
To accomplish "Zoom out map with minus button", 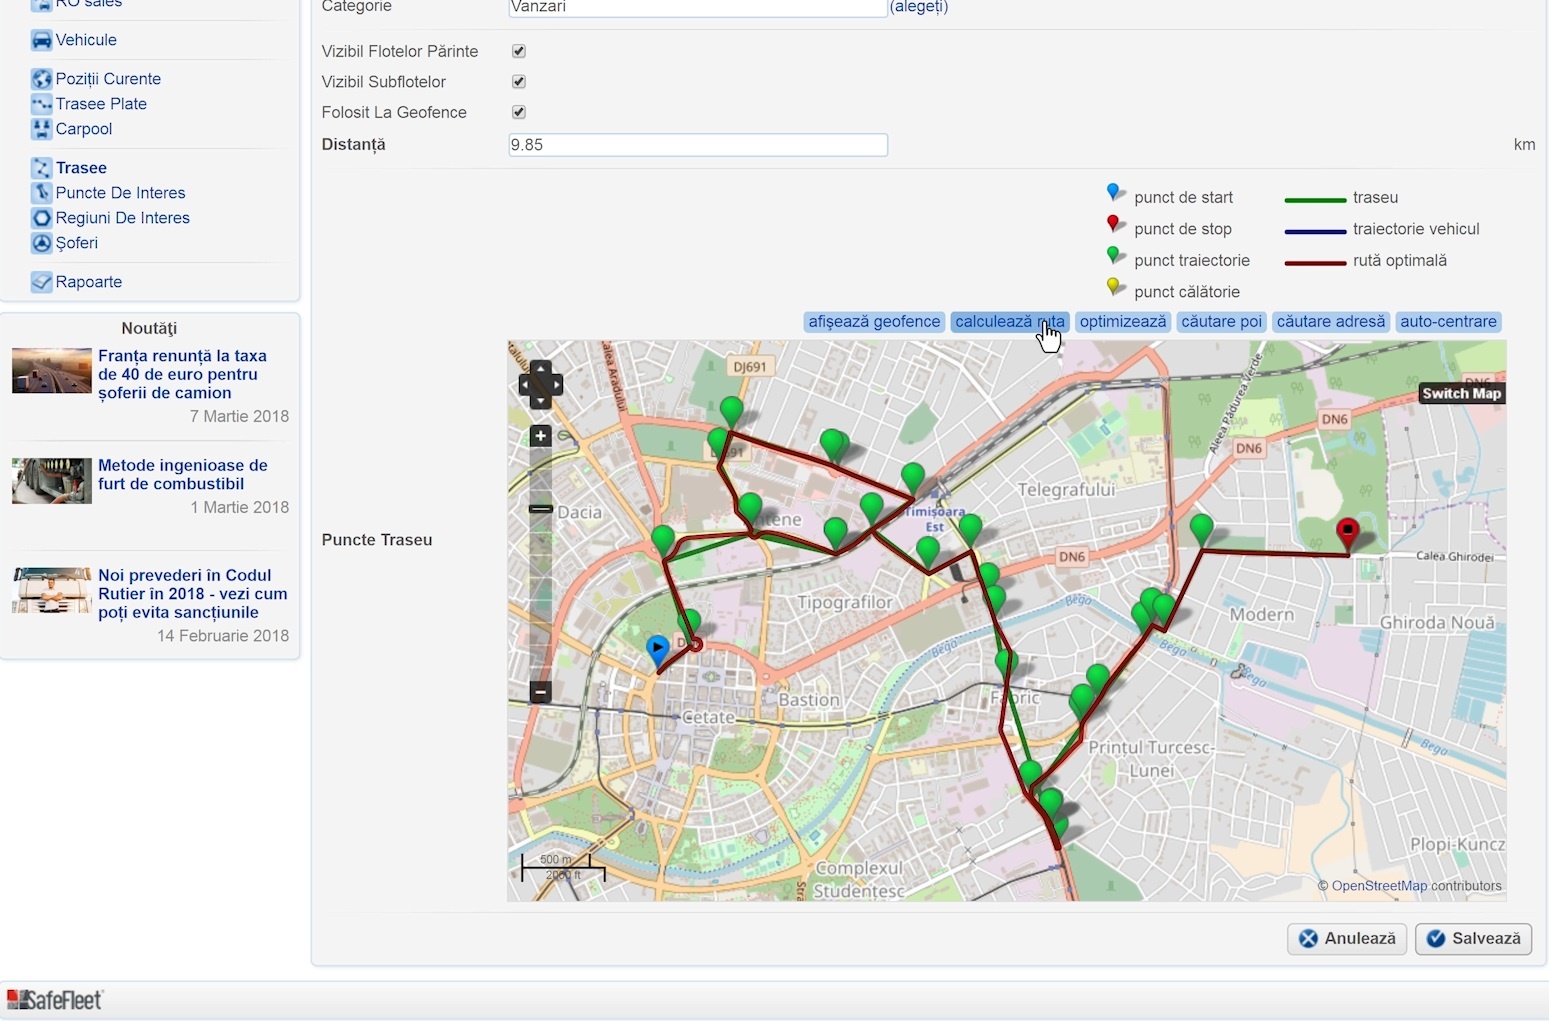I will (x=540, y=691).
